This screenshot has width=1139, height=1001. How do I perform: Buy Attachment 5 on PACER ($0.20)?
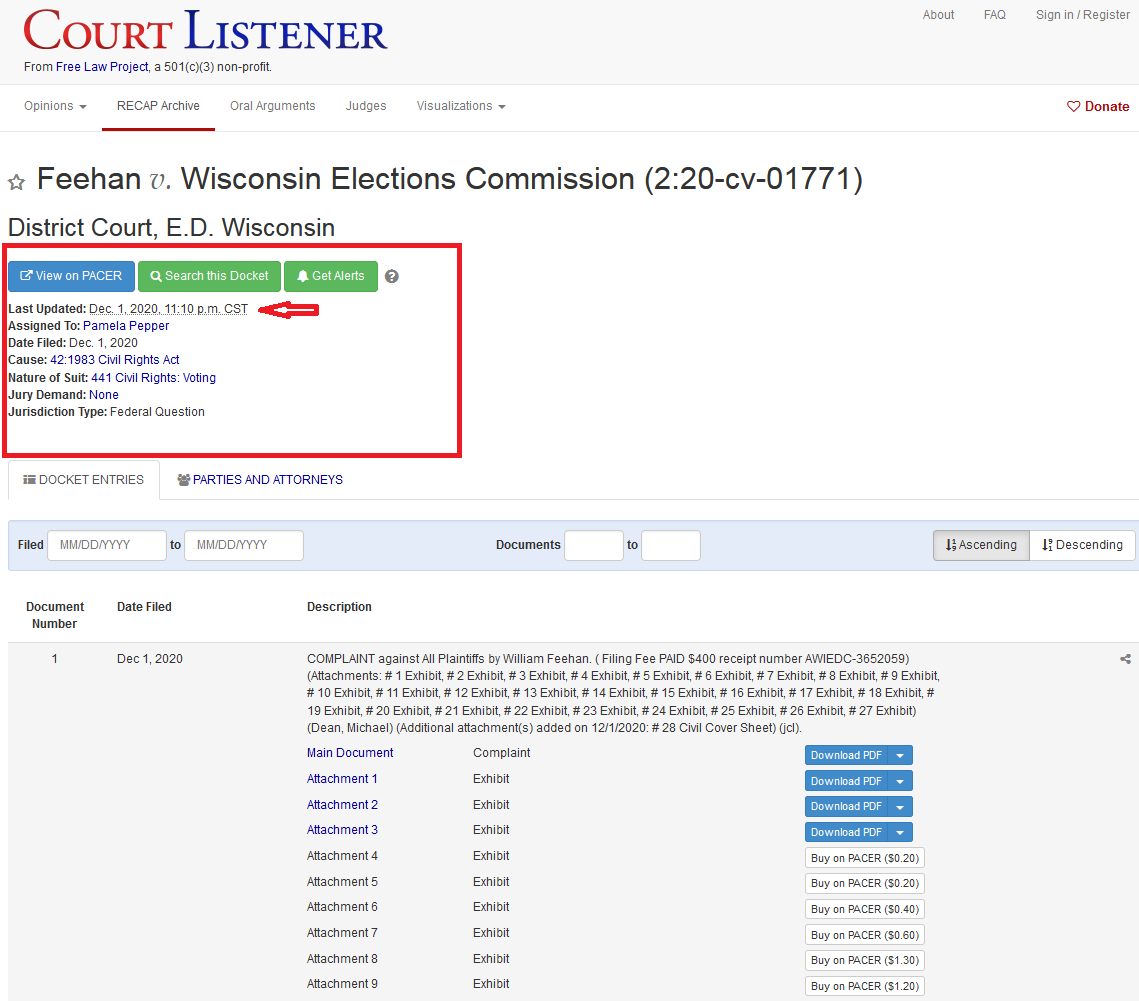click(864, 883)
